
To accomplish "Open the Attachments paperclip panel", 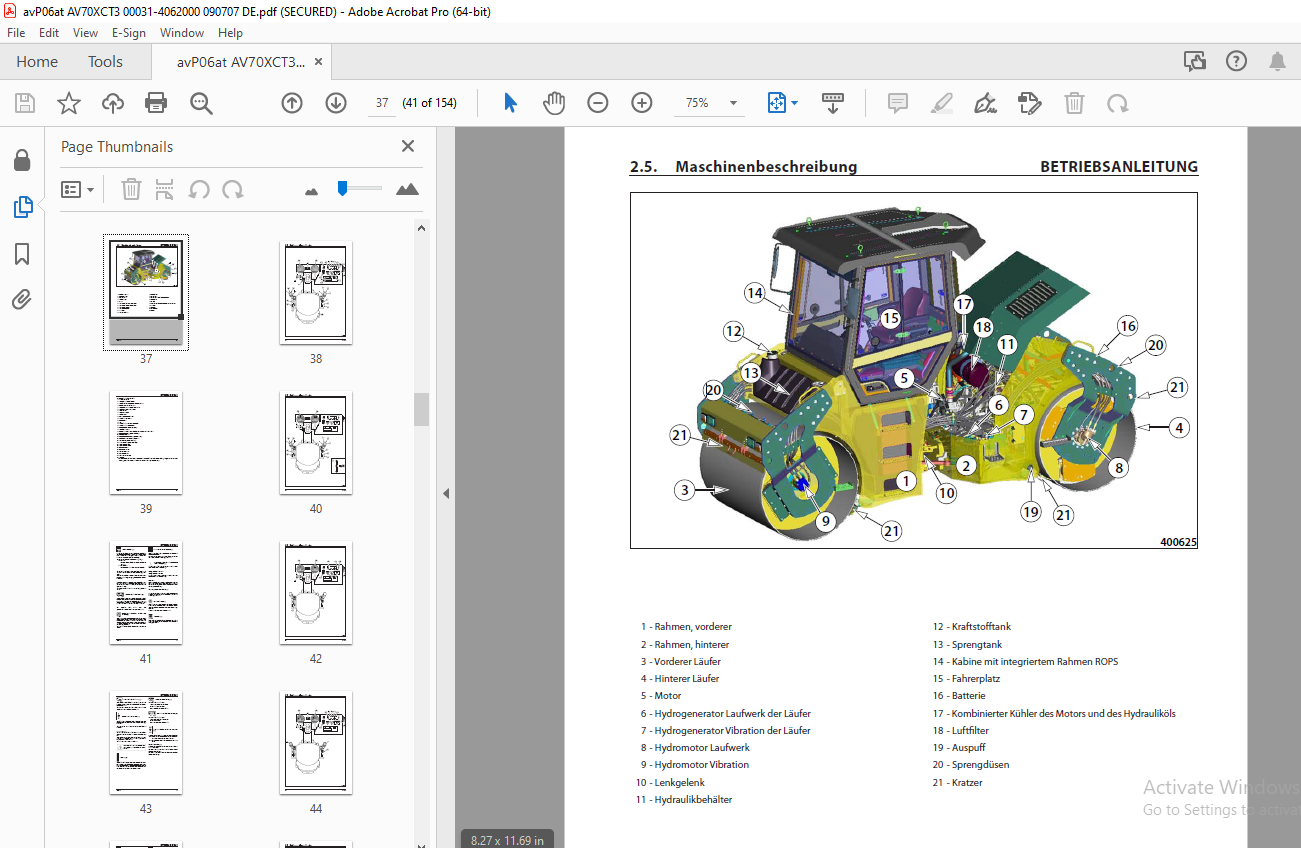I will [x=22, y=299].
